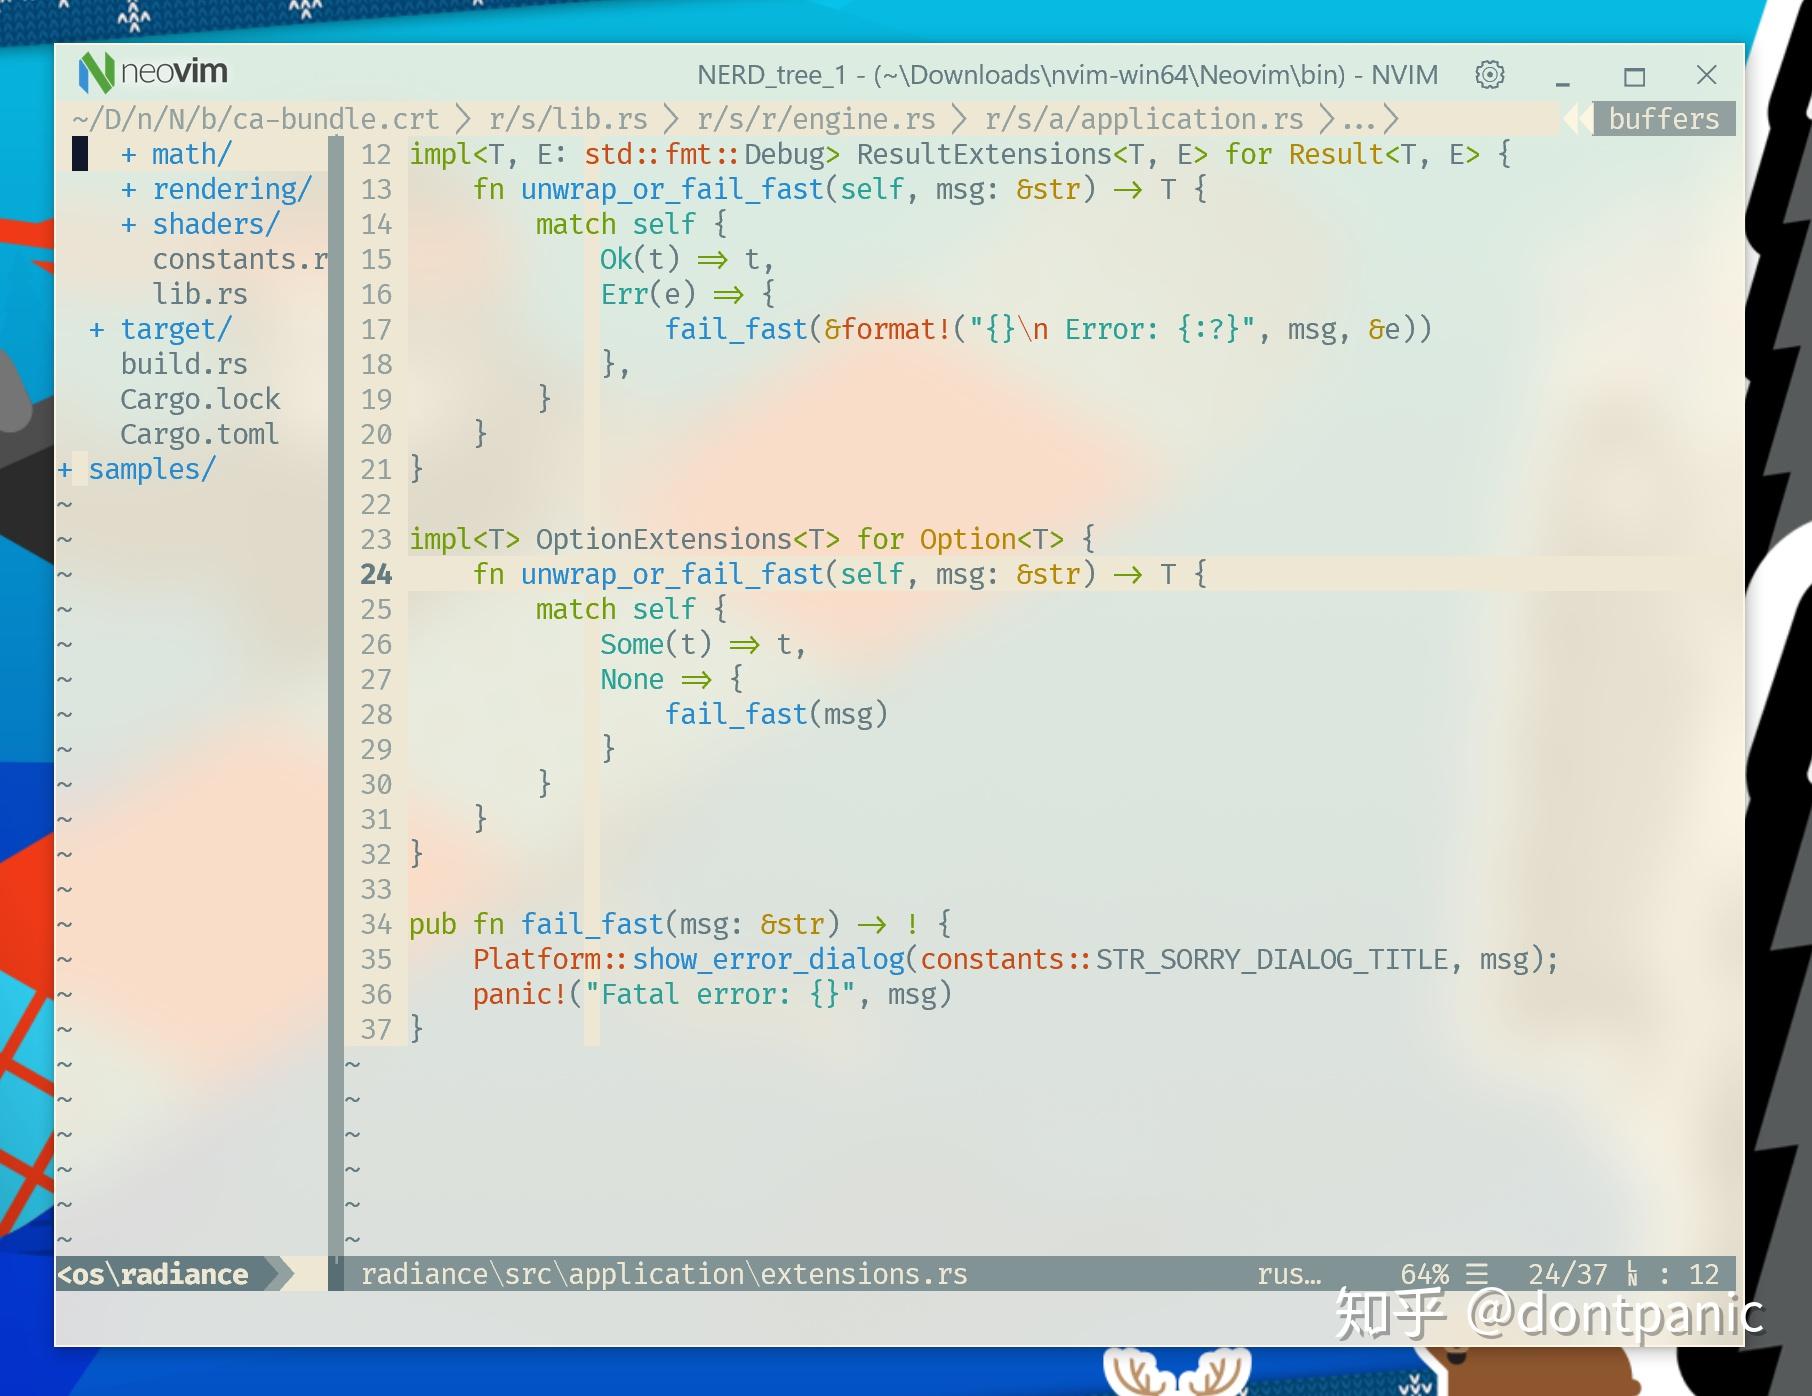Viewport: 1812px width, 1396px height.
Task: Minimize the NVIM window
Action: point(1563,76)
